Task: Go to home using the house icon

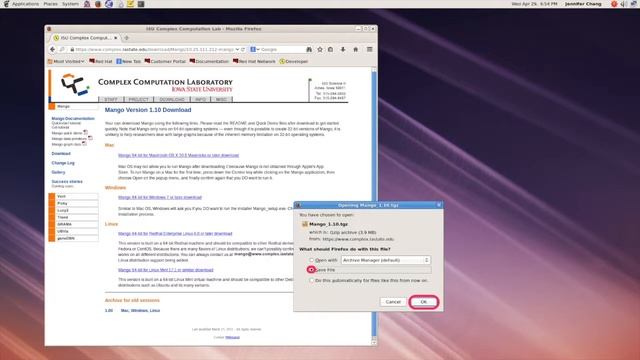Action: [356, 49]
